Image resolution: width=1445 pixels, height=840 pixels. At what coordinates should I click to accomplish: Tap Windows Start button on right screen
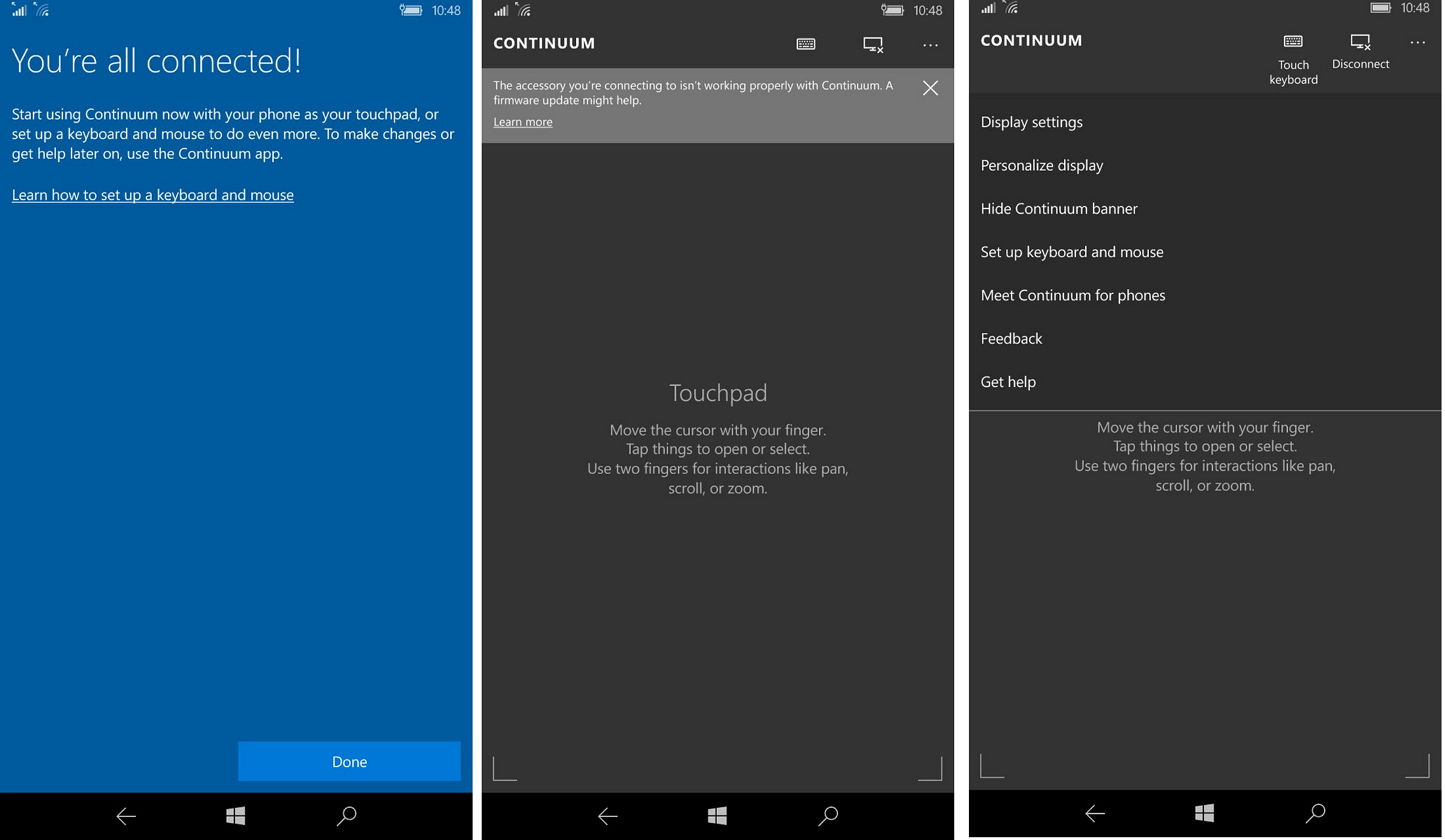tap(1204, 813)
